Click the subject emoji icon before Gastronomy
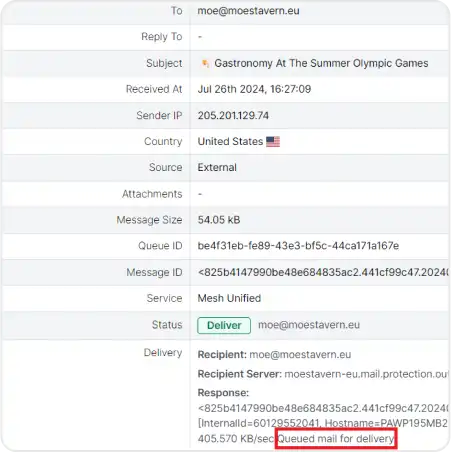Viewport: 451px width, 452px height. click(x=206, y=63)
